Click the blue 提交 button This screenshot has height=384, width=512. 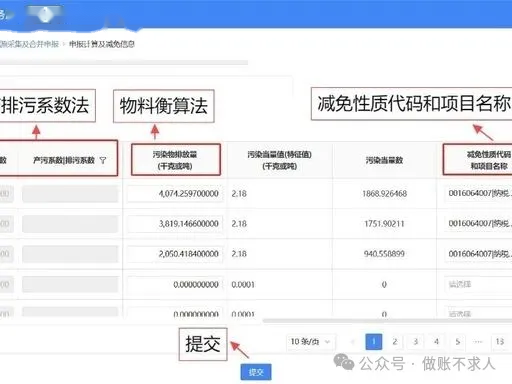pos(256,372)
